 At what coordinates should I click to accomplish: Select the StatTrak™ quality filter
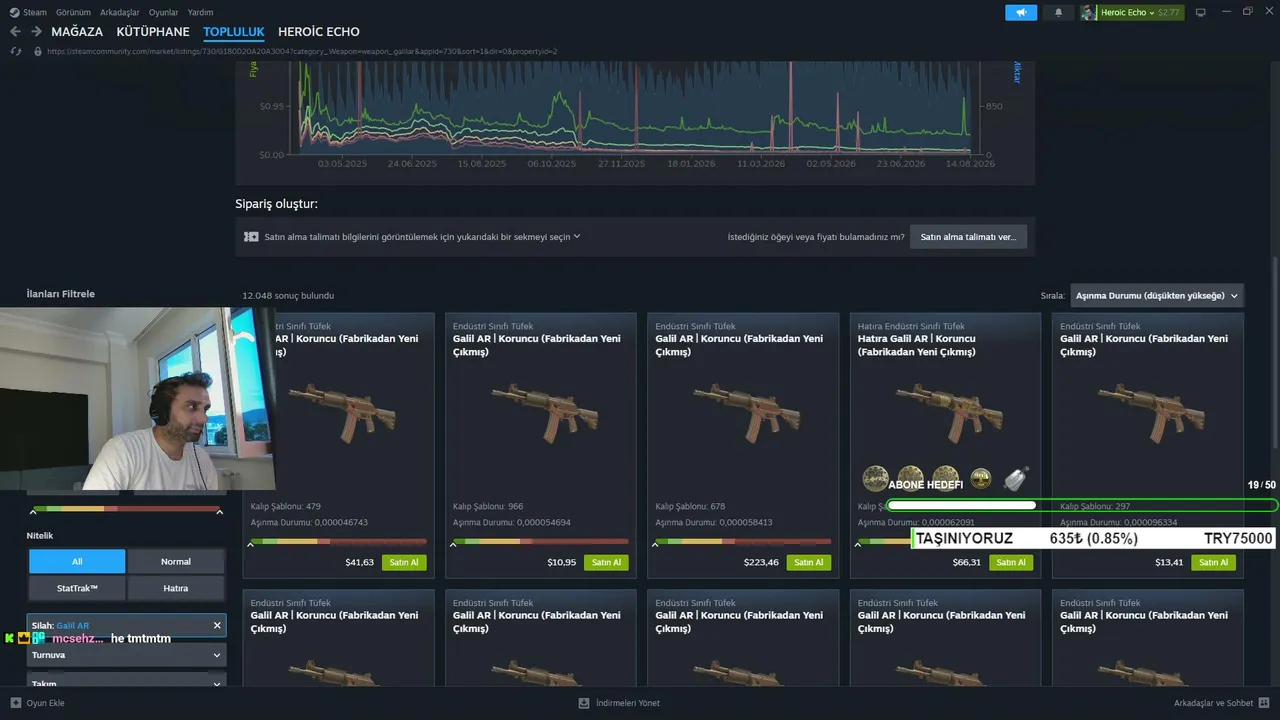[77, 588]
